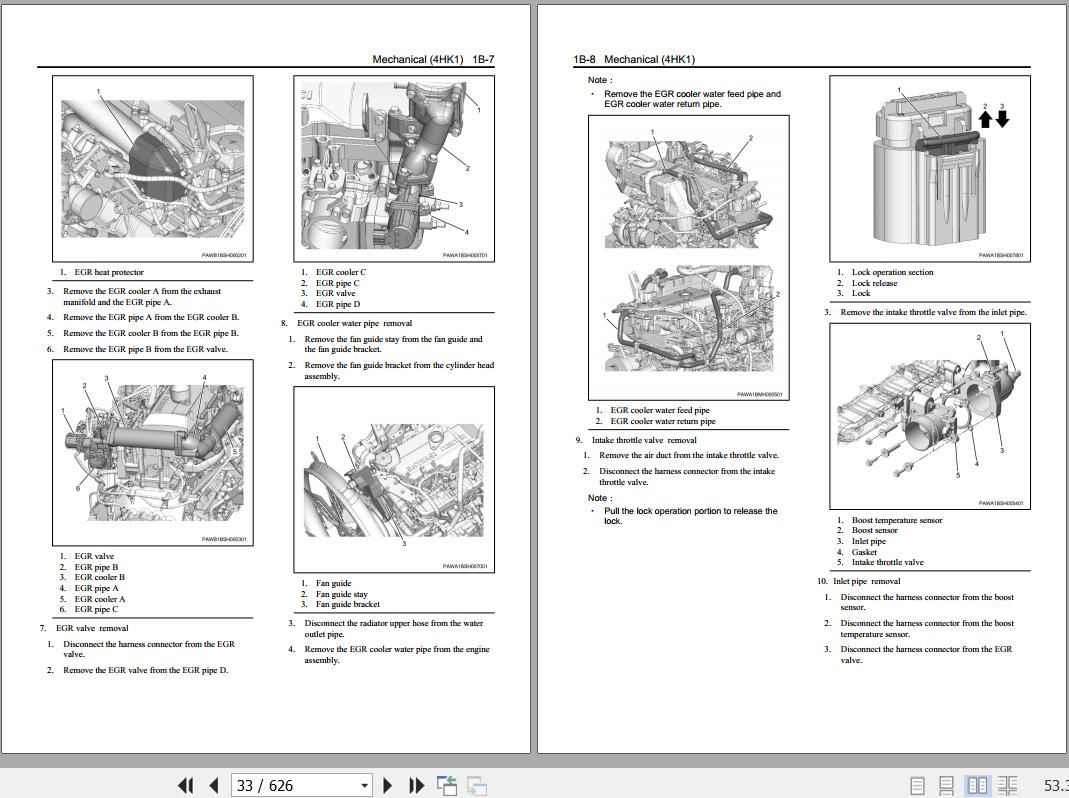Click the caption 'EGR heat protector'
Viewport: 1069px width, 798px height.
coord(109,272)
